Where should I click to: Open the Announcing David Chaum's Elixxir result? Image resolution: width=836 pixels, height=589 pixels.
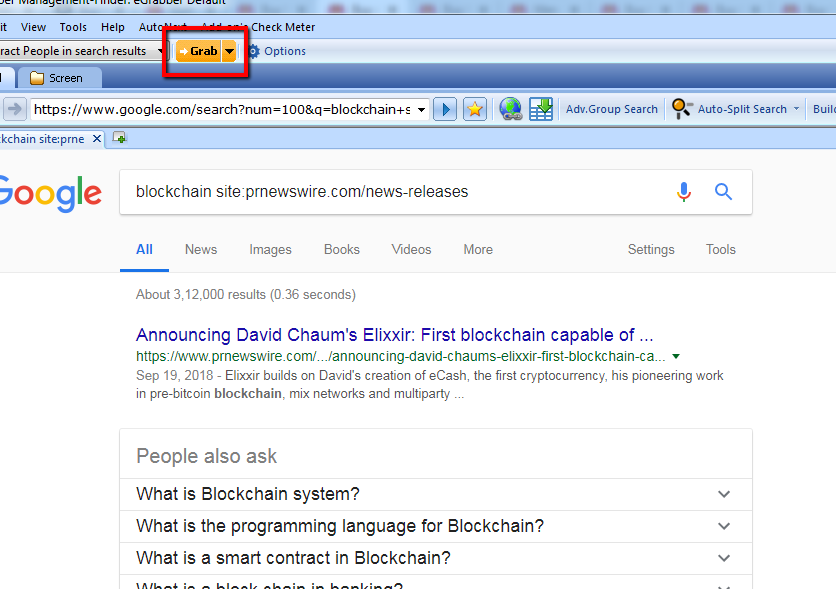click(x=395, y=335)
